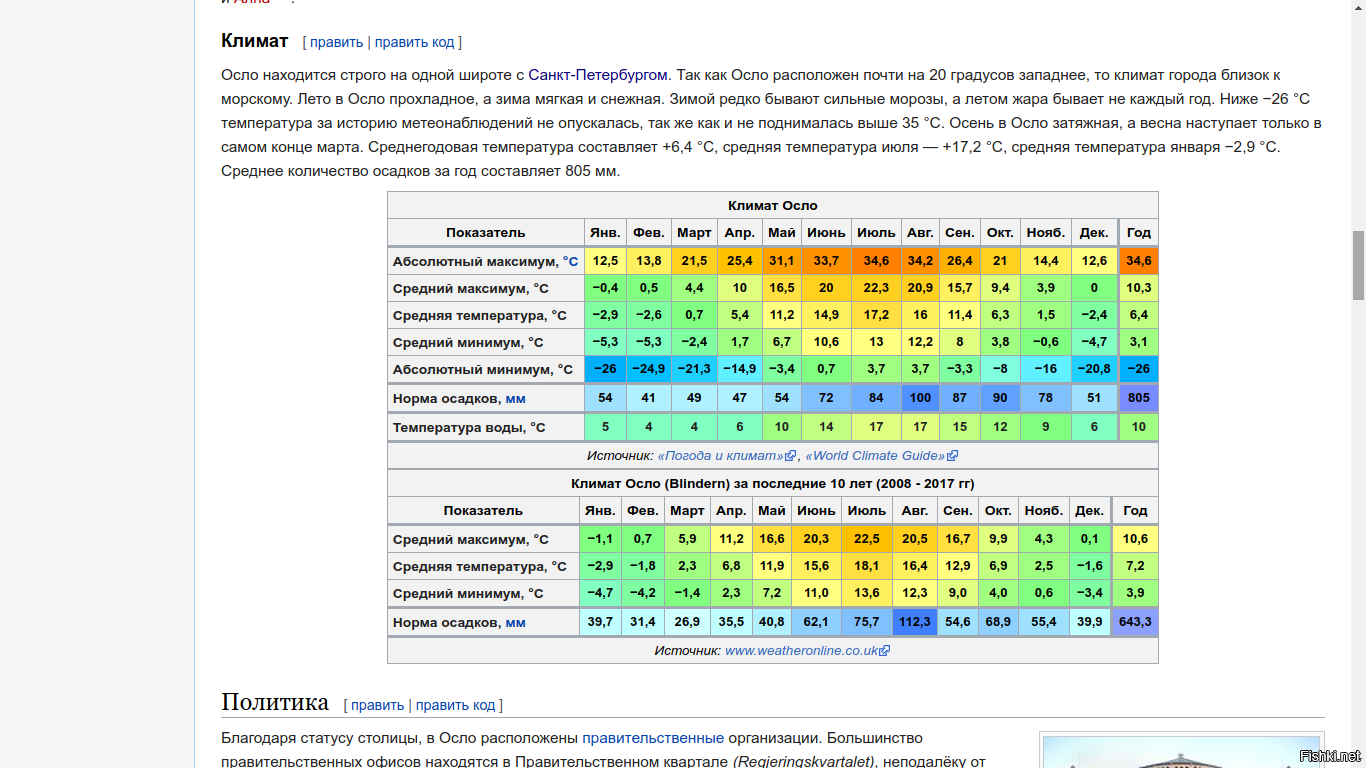The image size is (1366, 768).
Task: Click «править код» next to the Климат heading
Action: [x=415, y=42]
